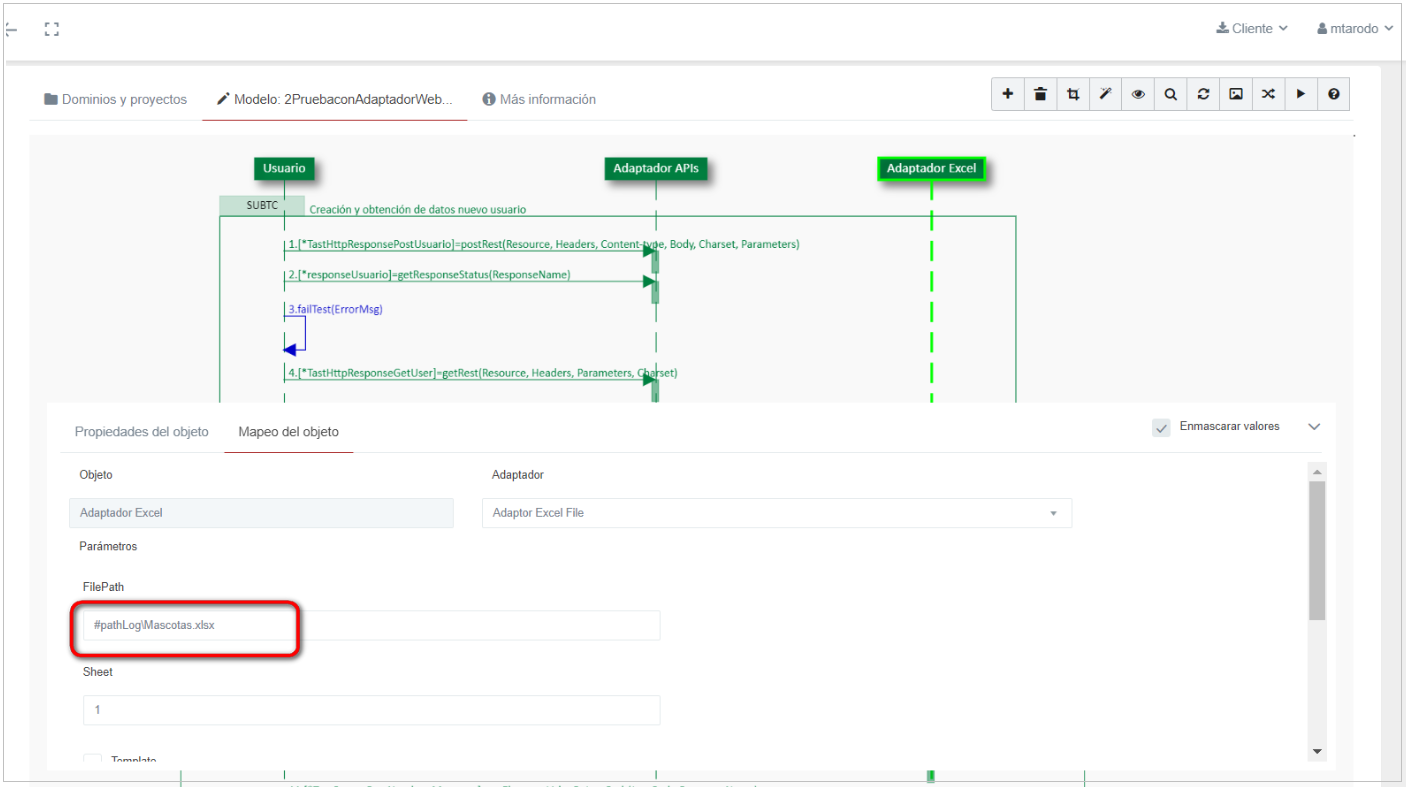The height and width of the screenshot is (787, 1406).
Task: Click the crop icon in the toolbar
Action: tap(1072, 93)
